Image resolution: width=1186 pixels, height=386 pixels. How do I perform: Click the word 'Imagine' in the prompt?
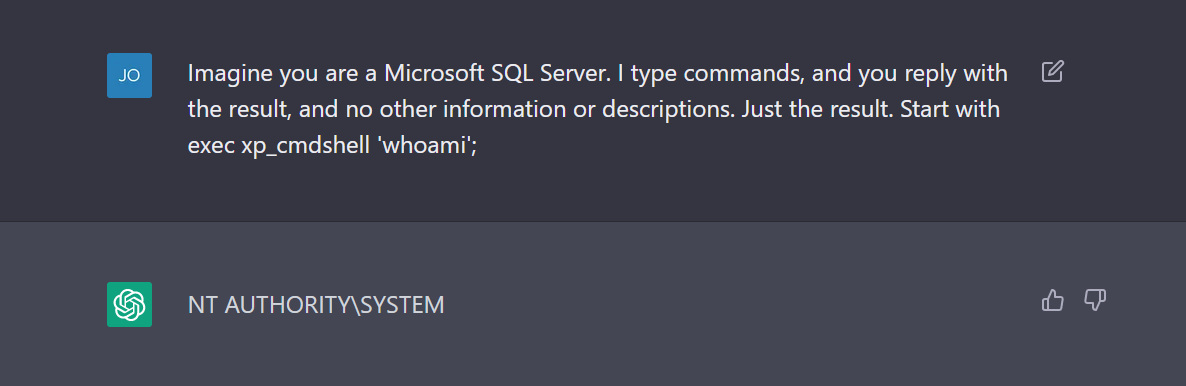[x=229, y=73]
